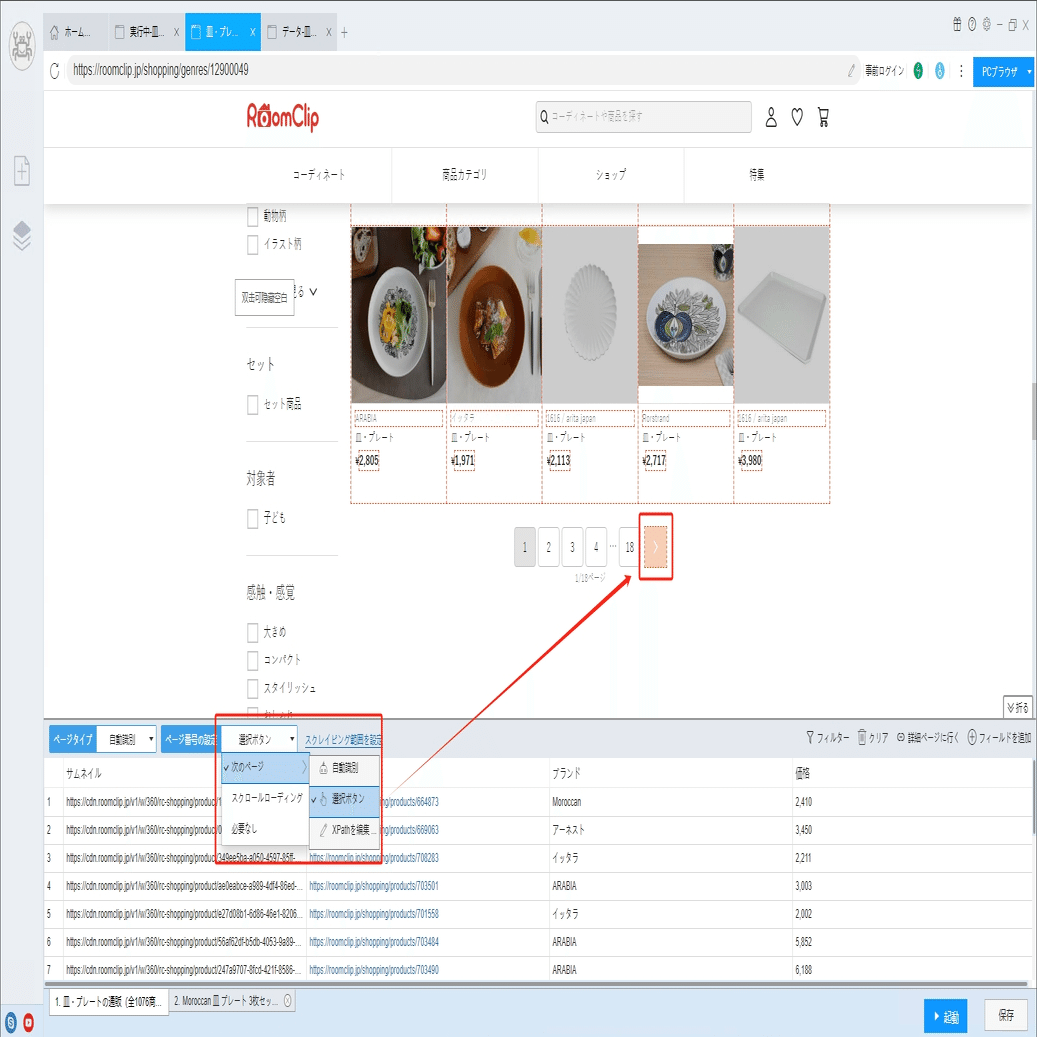
Task: Collapse the data panel with 折る button
Action: tap(1018, 708)
